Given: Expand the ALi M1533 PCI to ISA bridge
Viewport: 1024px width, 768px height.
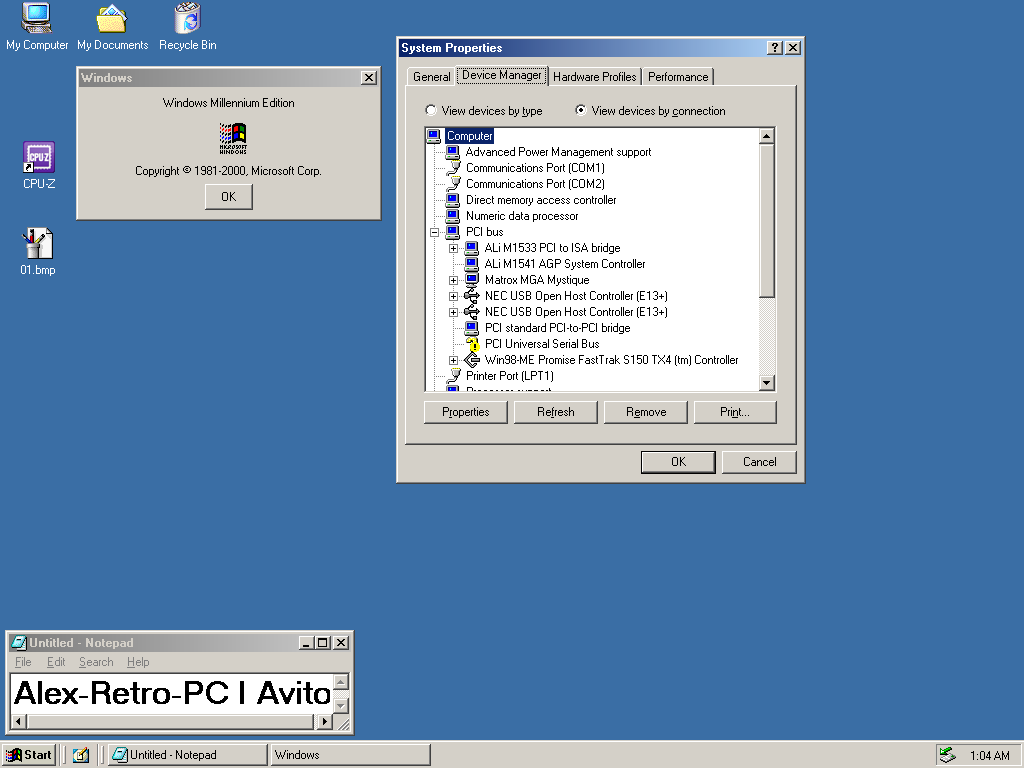Looking at the screenshot, I should coord(453,248).
